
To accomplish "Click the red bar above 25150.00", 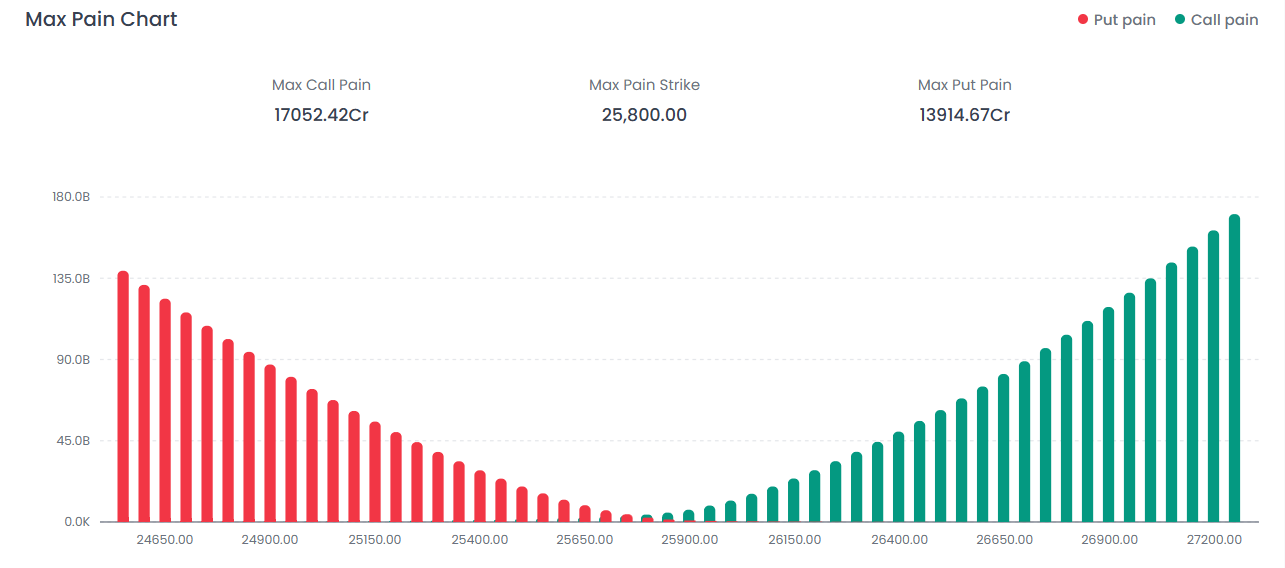I will [x=375, y=471].
